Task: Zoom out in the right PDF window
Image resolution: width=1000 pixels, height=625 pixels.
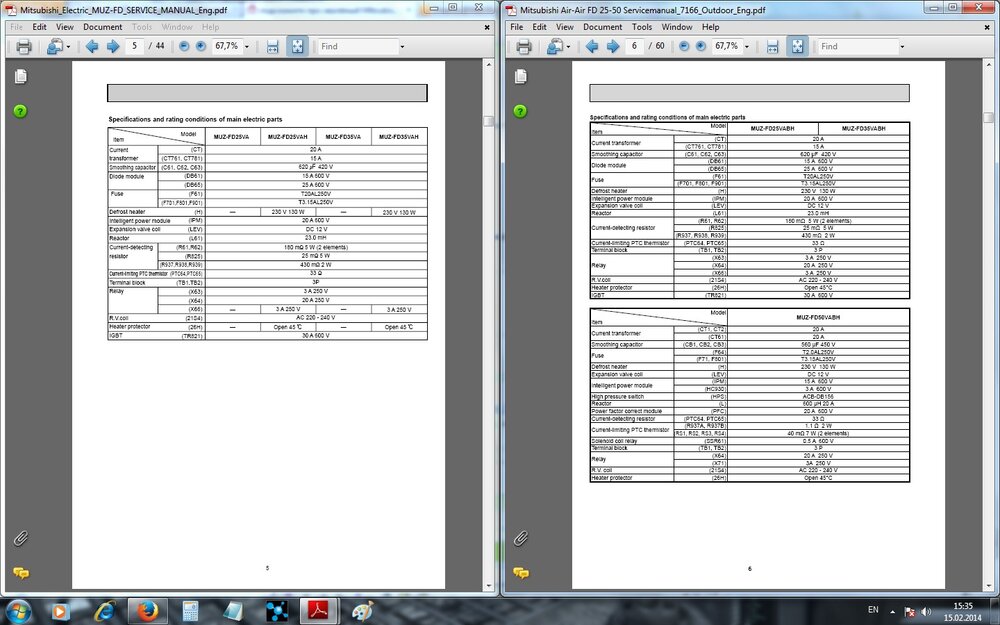Action: [x=684, y=47]
